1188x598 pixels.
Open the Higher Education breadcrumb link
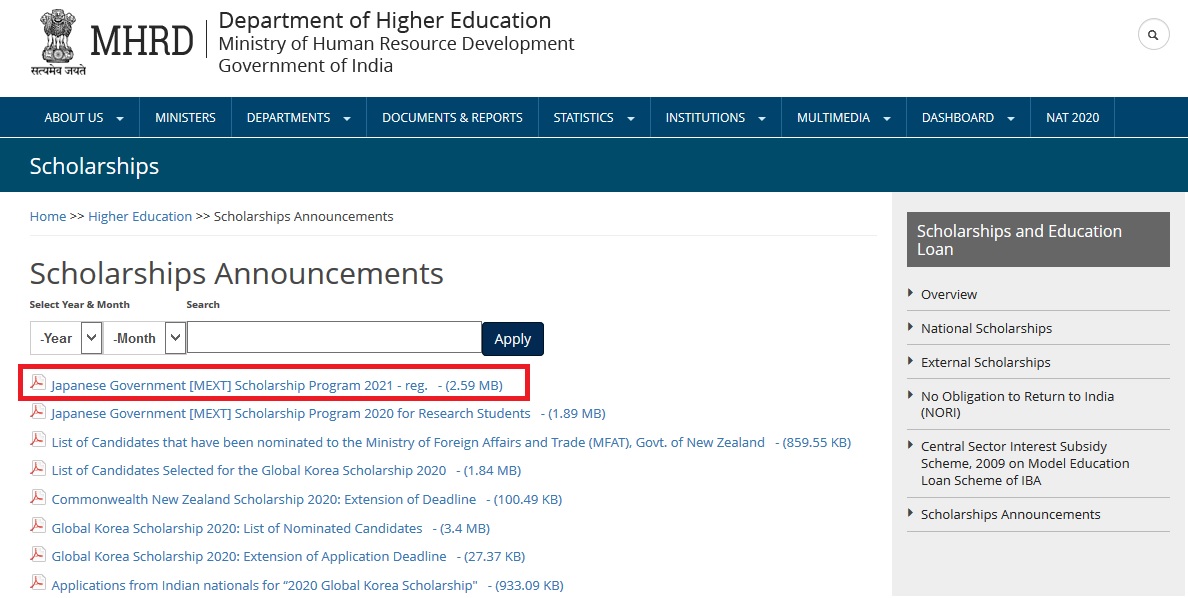tap(140, 216)
